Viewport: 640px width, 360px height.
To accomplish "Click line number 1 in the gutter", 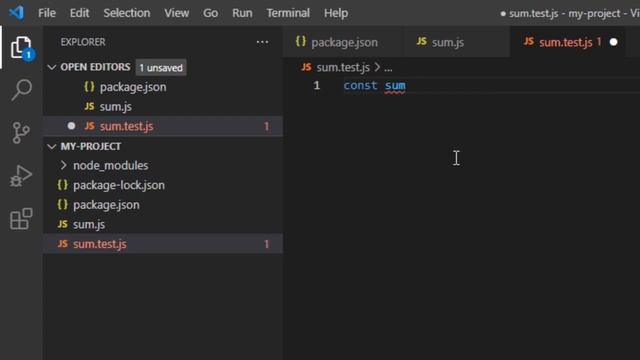I will [317, 85].
